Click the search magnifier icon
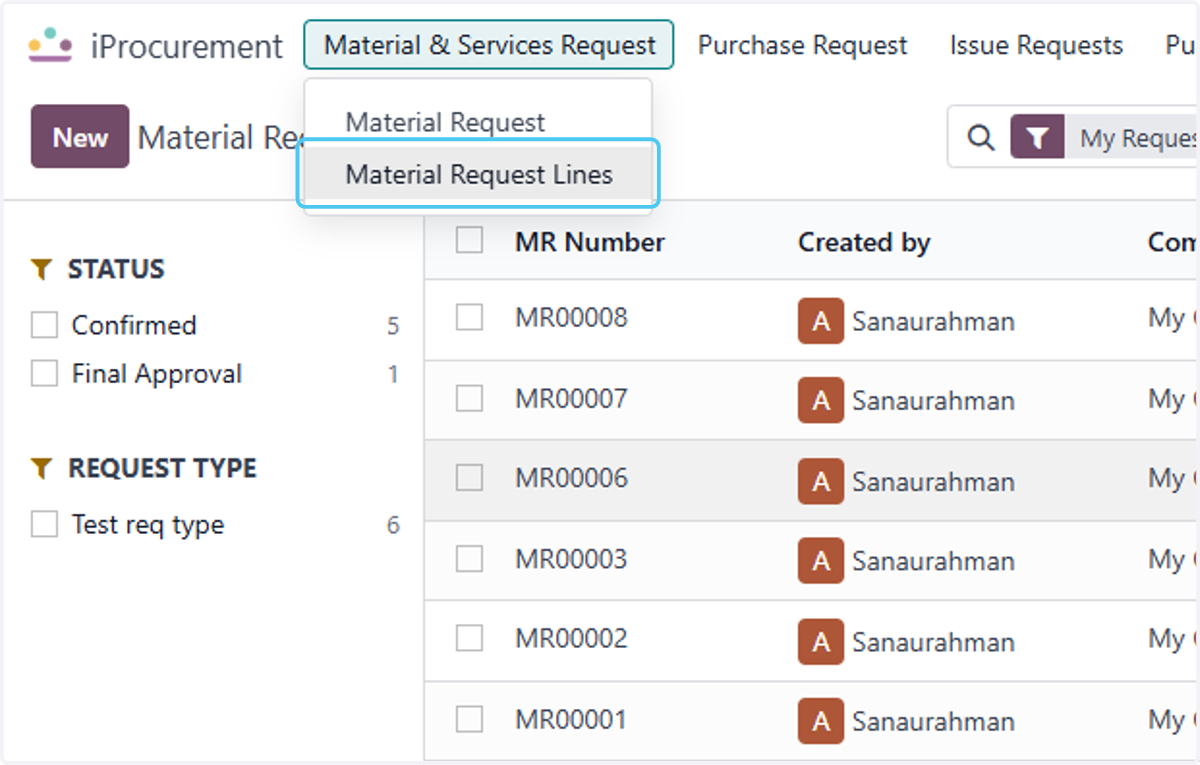Viewport: 1200px width, 765px height. coord(982,138)
